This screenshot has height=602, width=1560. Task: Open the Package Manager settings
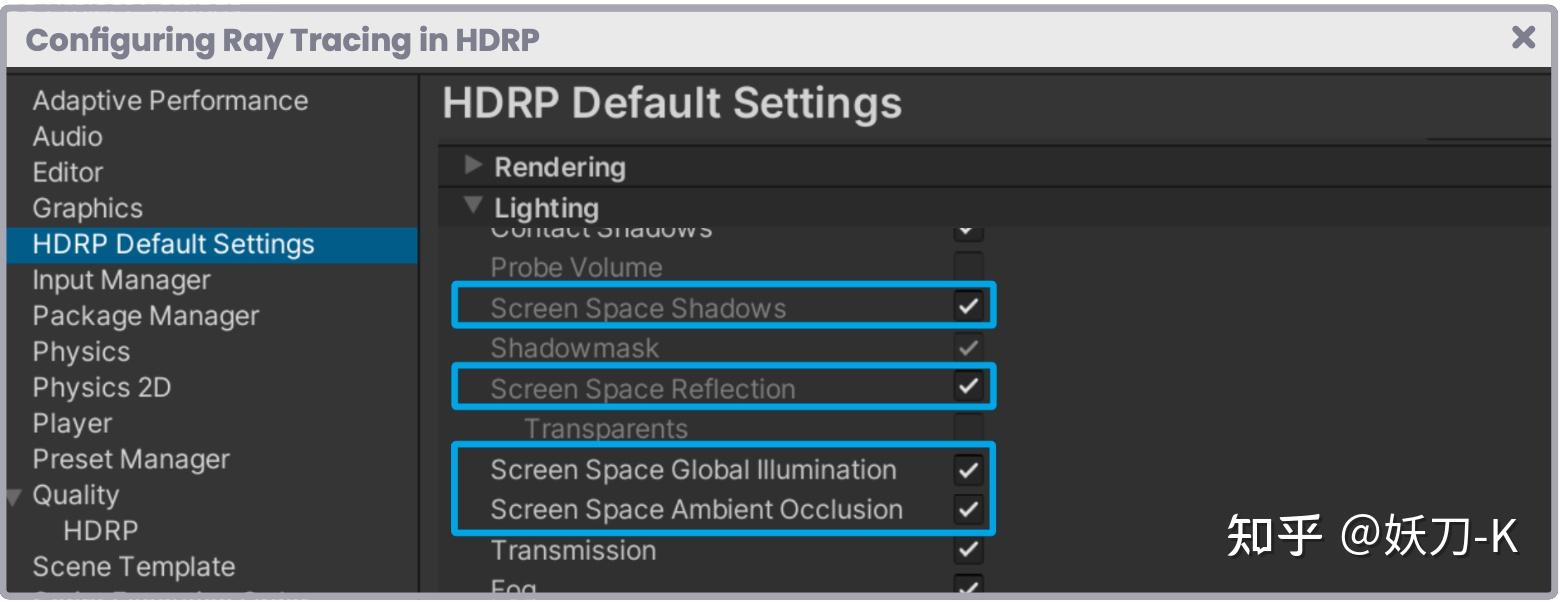(x=144, y=315)
